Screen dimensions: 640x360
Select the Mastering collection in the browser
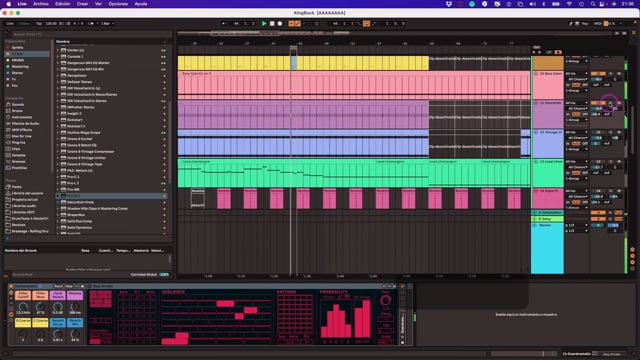tap(20, 67)
